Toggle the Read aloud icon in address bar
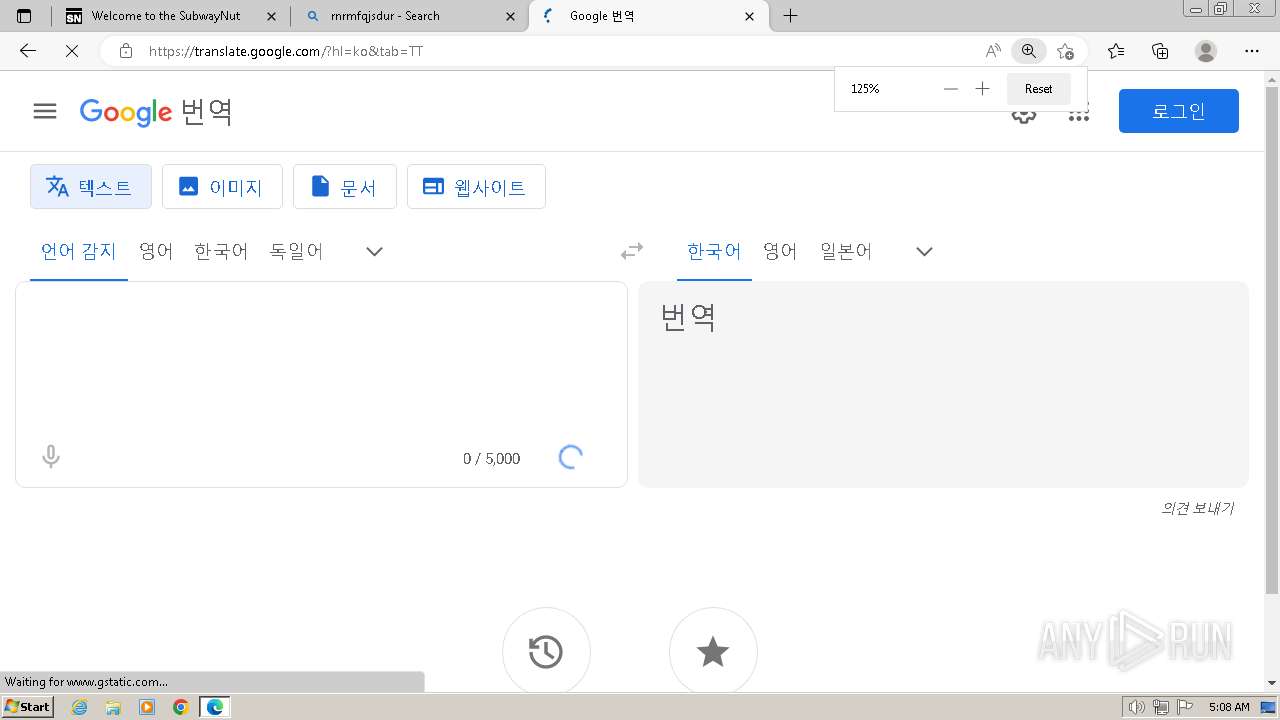This screenshot has width=1280, height=720. coord(993,51)
